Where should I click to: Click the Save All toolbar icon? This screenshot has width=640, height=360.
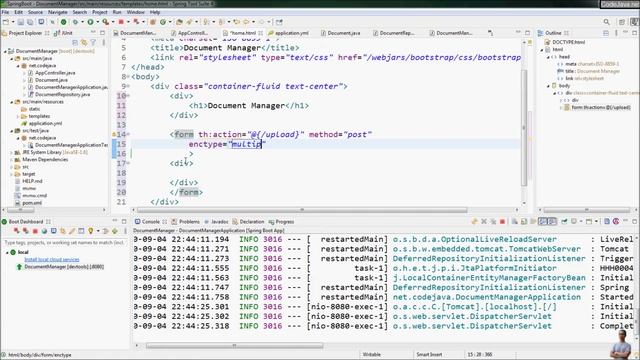tap(30, 22)
